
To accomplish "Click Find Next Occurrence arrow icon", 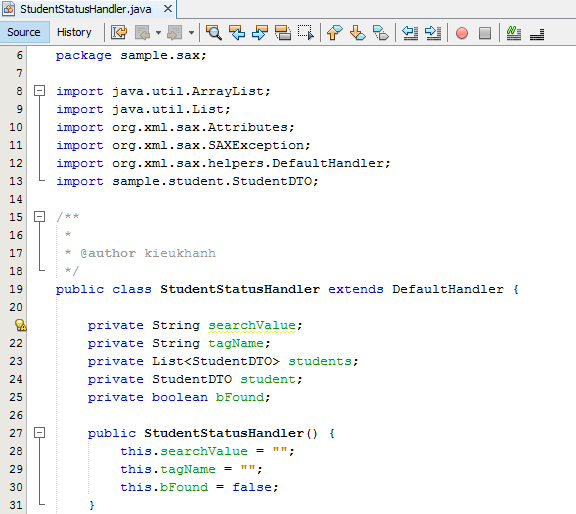I will pyautogui.click(x=260, y=32).
